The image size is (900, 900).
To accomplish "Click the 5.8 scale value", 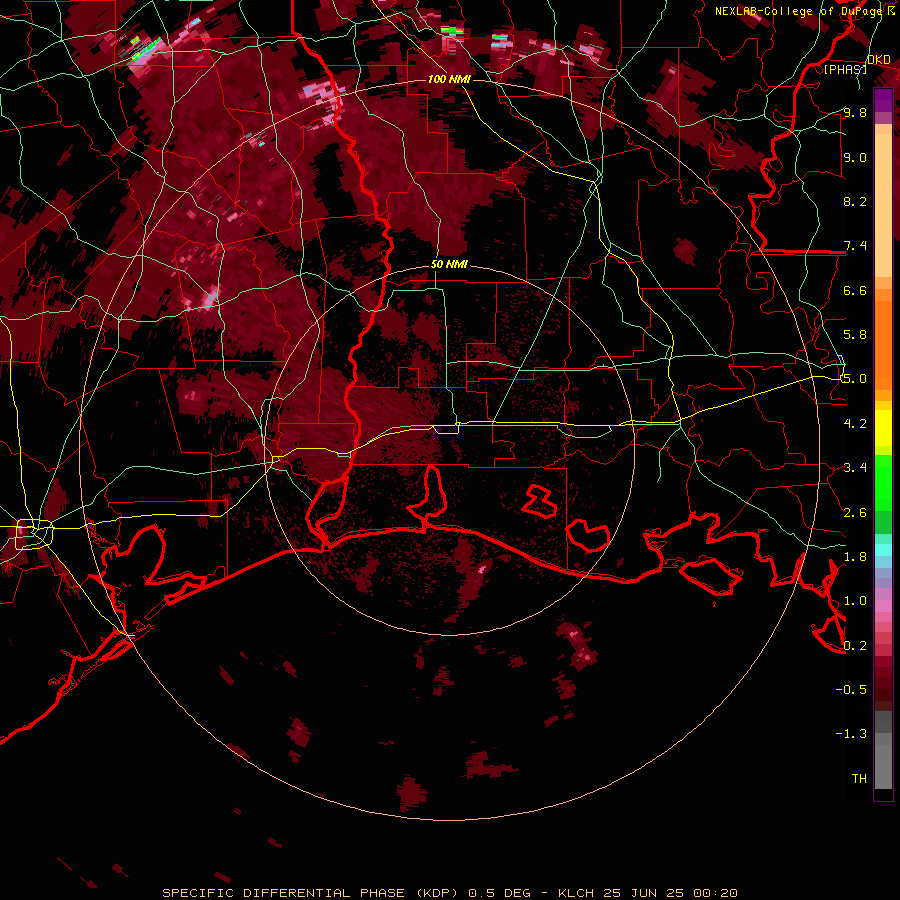I will point(854,335).
